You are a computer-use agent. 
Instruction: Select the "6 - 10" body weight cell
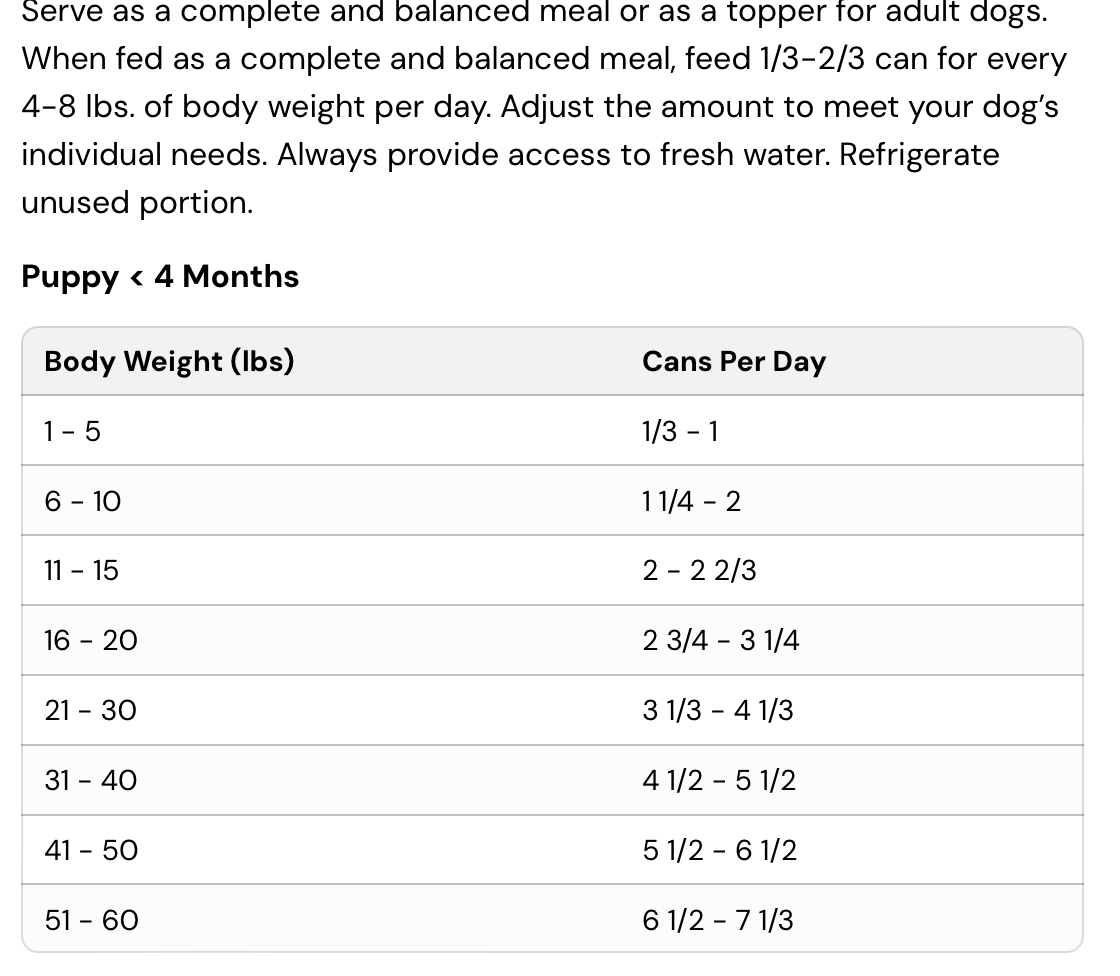[82, 501]
